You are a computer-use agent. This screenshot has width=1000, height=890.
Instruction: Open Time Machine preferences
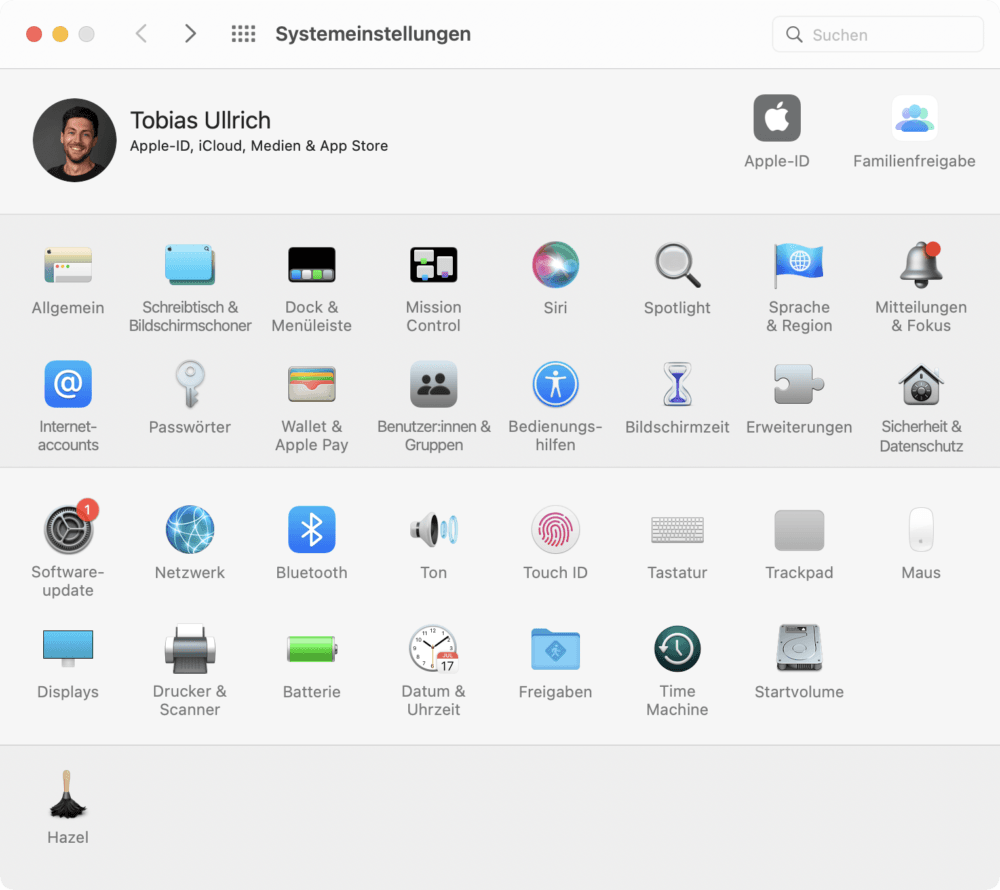click(x=677, y=649)
